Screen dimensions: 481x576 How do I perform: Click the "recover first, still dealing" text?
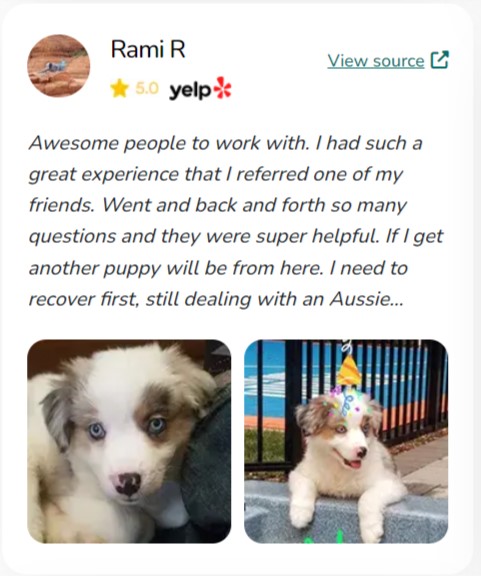[x=140, y=299]
